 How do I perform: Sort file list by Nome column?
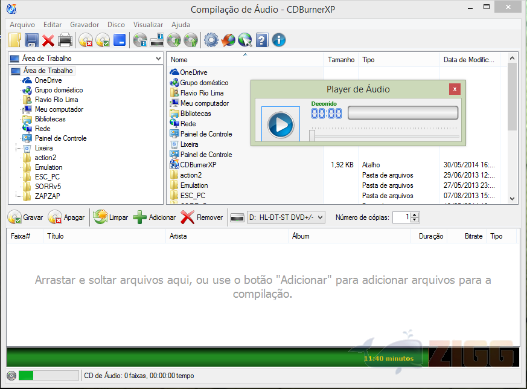click(245, 60)
